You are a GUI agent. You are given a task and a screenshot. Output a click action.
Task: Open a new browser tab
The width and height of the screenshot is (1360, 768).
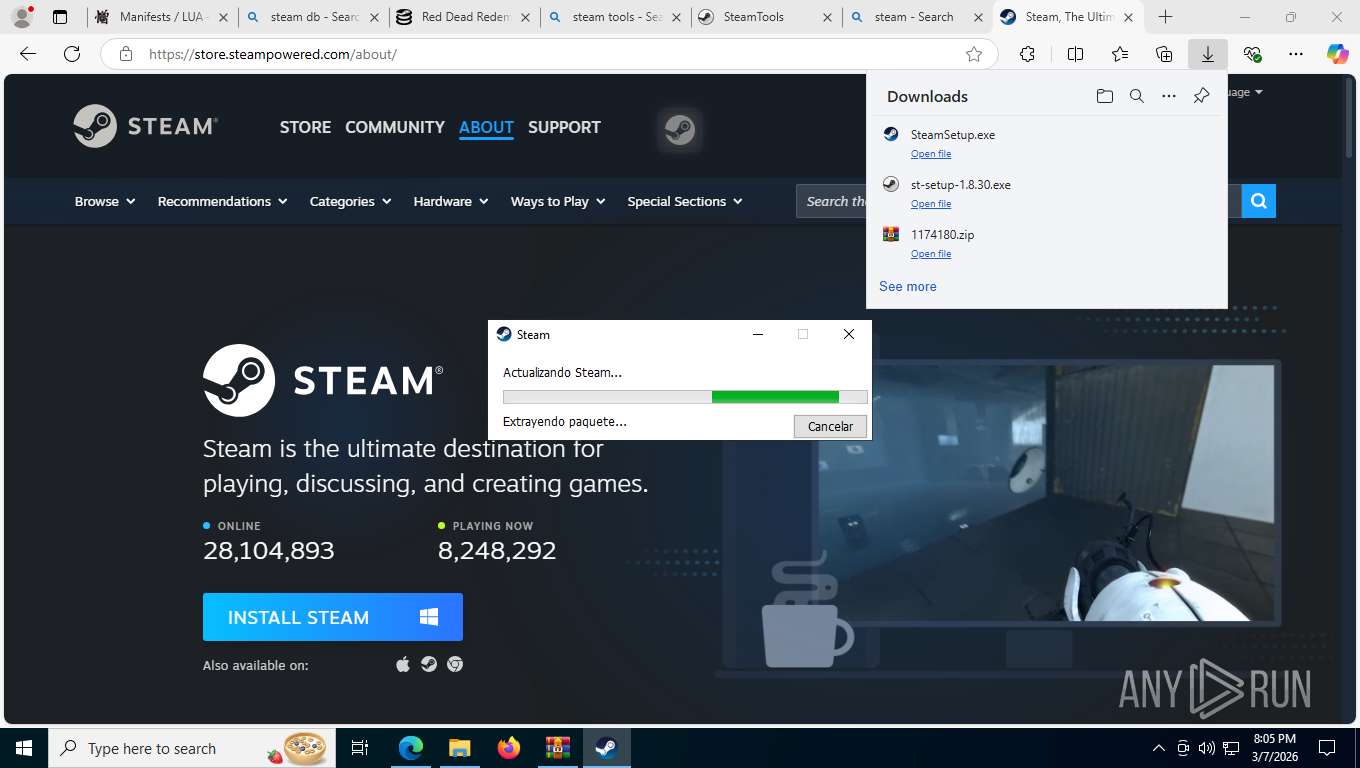1166,17
